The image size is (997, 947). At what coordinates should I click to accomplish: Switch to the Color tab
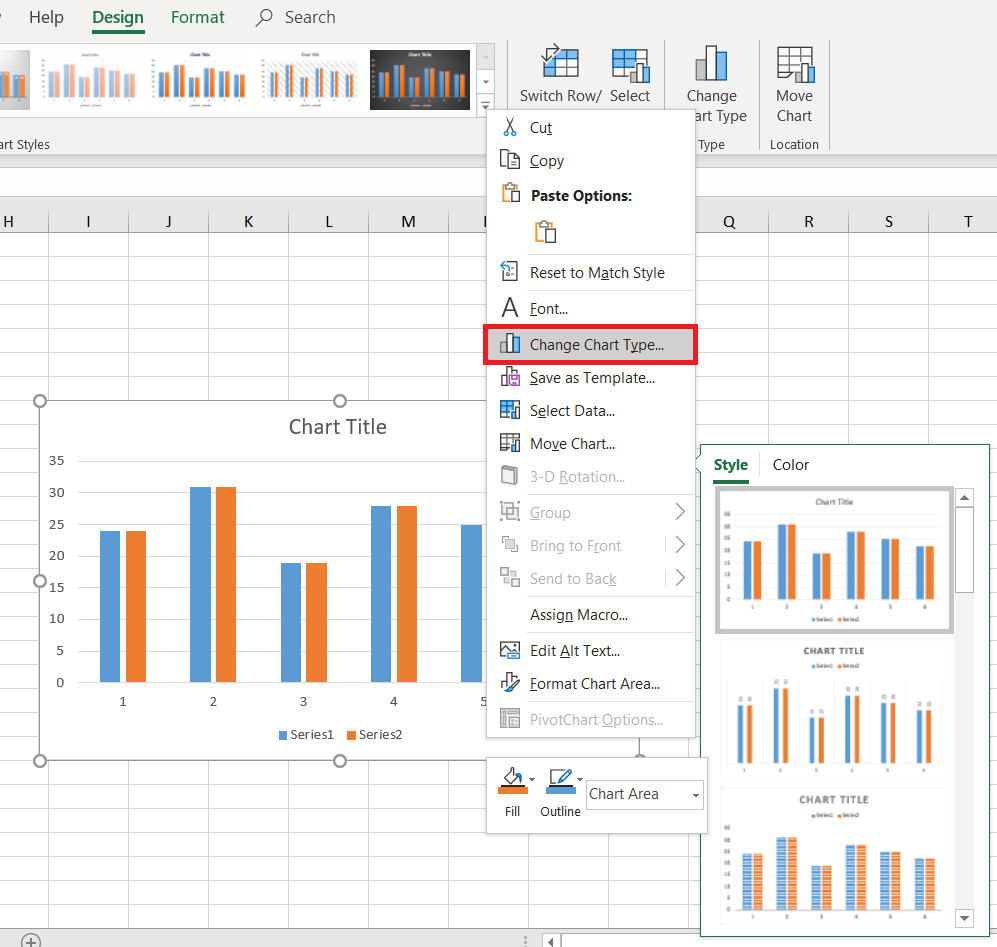point(790,465)
